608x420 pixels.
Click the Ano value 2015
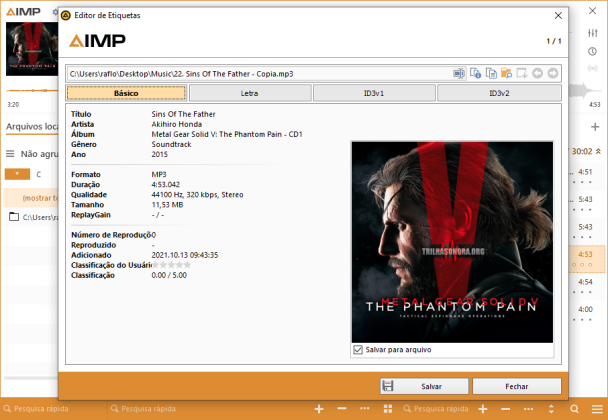tap(159, 154)
